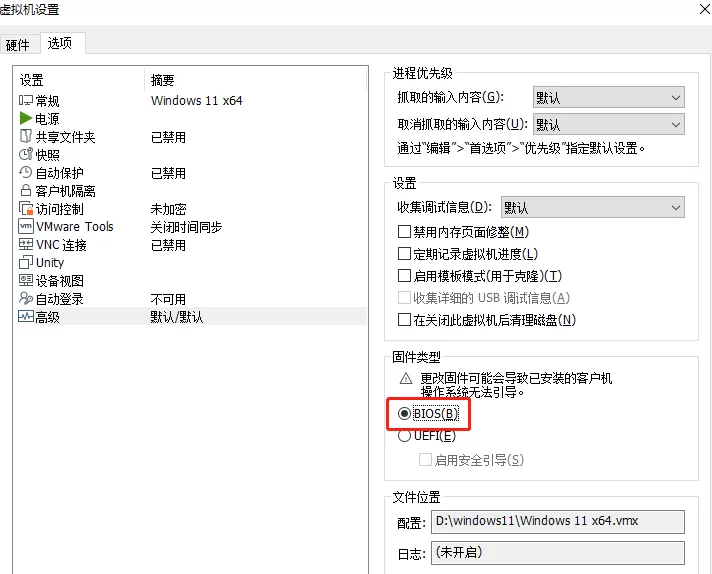Image resolution: width=712 pixels, height=574 pixels.
Task: Select the VMware Tools settings row
Action: coord(191,227)
